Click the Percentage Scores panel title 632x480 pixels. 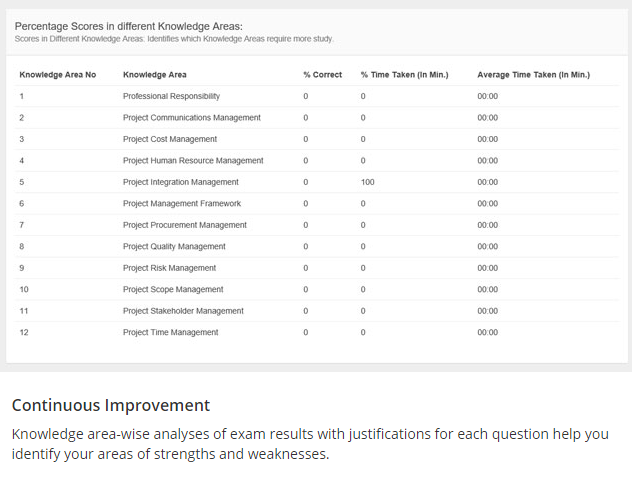coord(128,26)
